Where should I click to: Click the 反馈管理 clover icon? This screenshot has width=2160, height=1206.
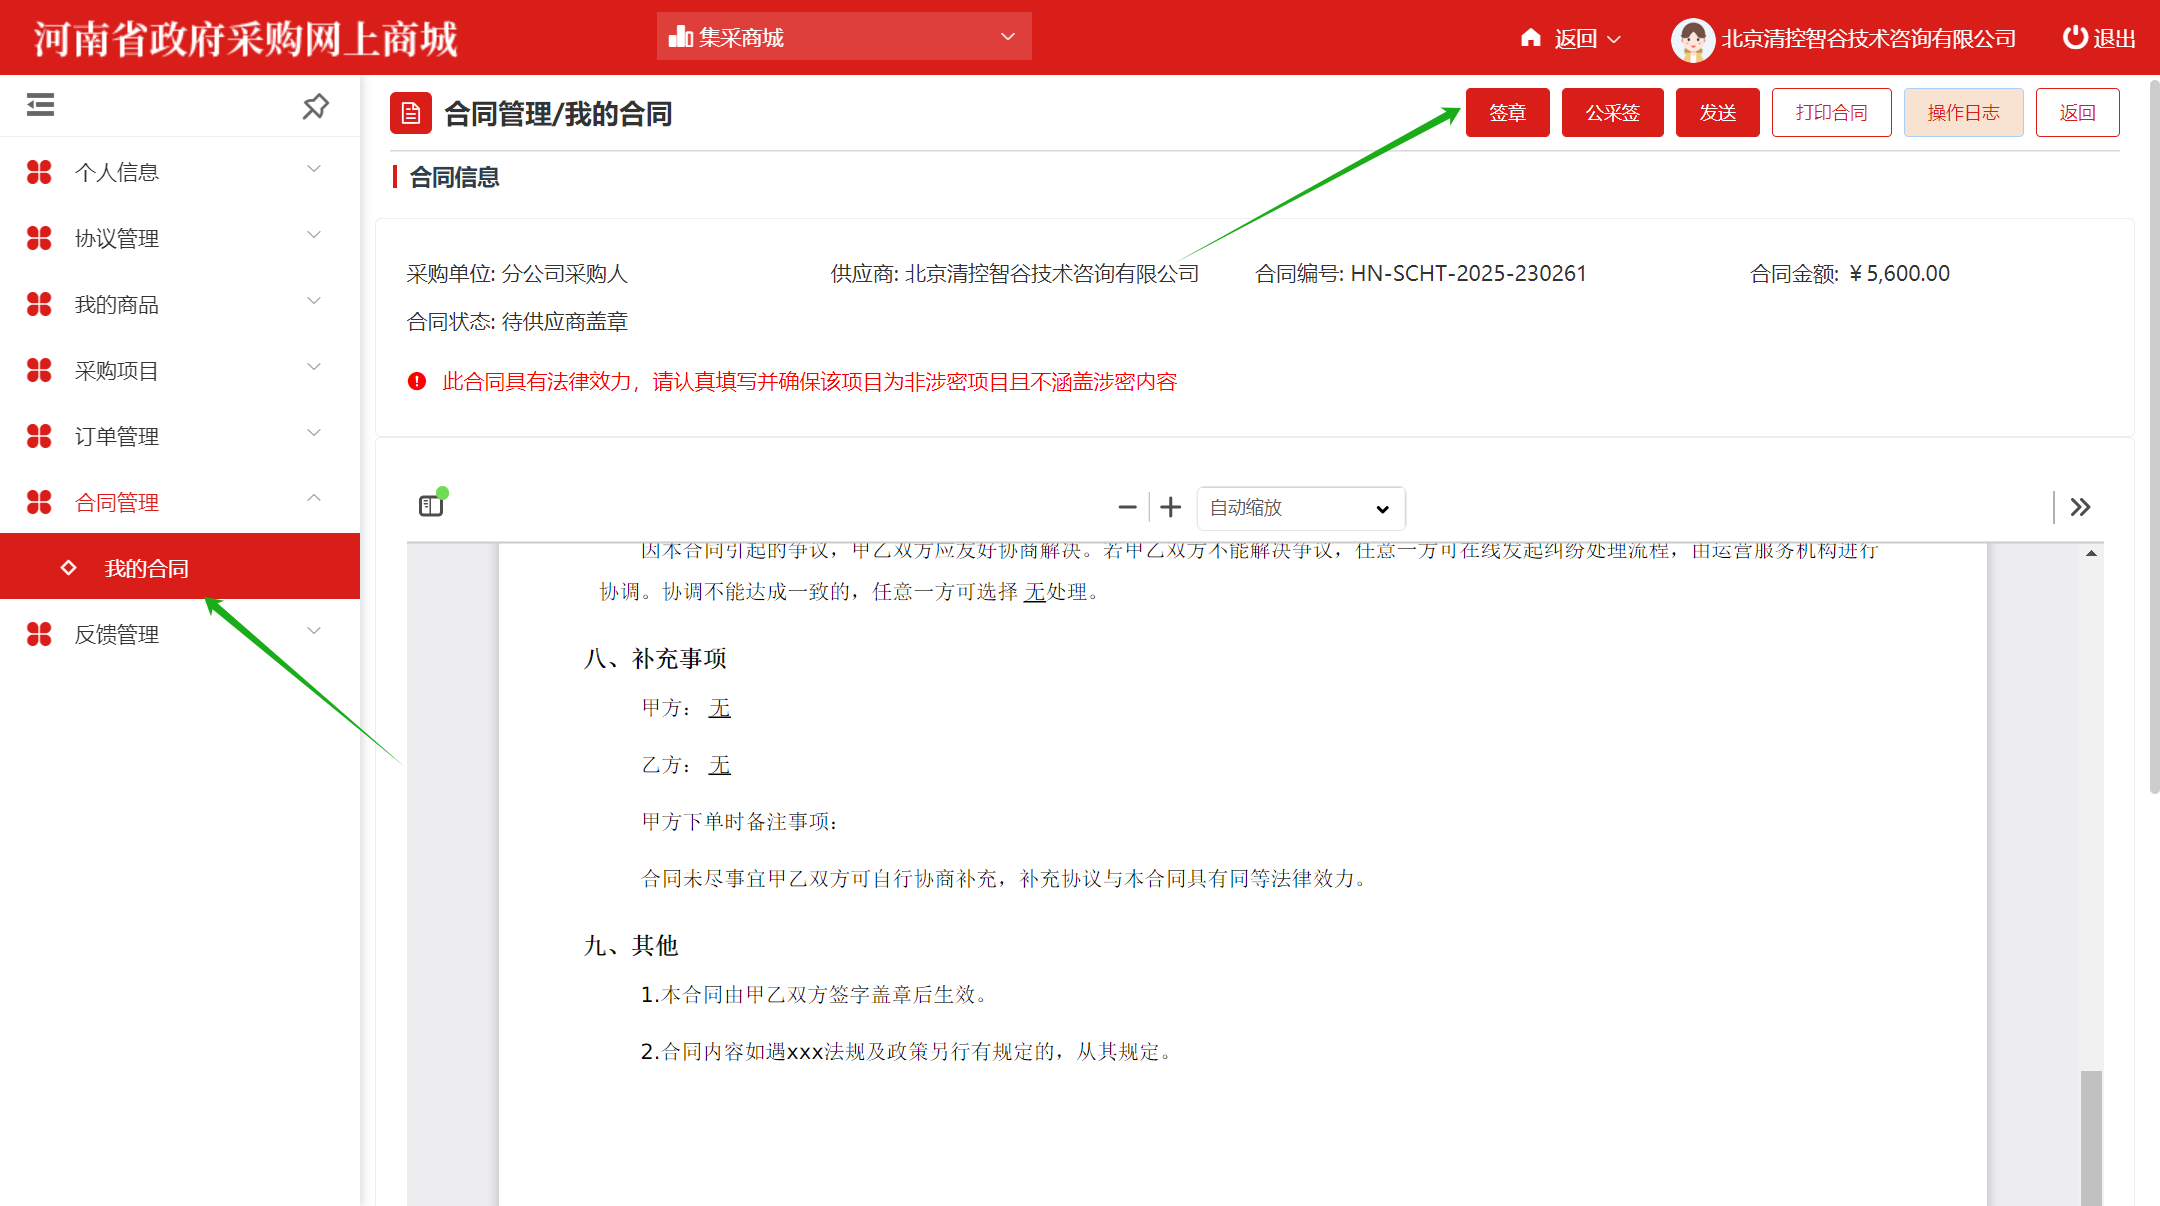[x=39, y=634]
